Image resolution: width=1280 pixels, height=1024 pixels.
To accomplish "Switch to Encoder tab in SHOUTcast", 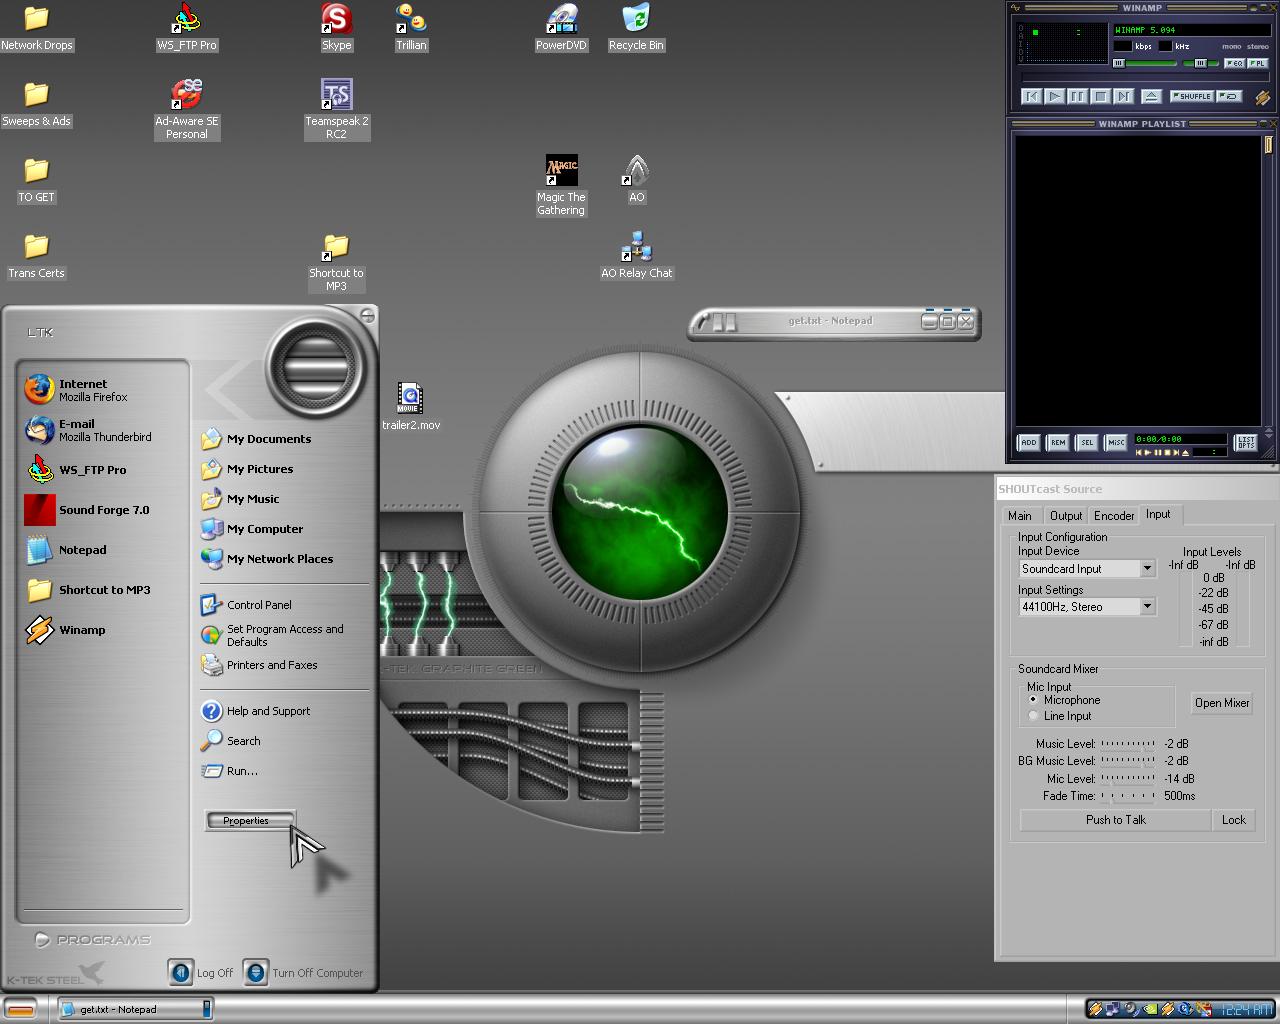I will pyautogui.click(x=1114, y=516).
